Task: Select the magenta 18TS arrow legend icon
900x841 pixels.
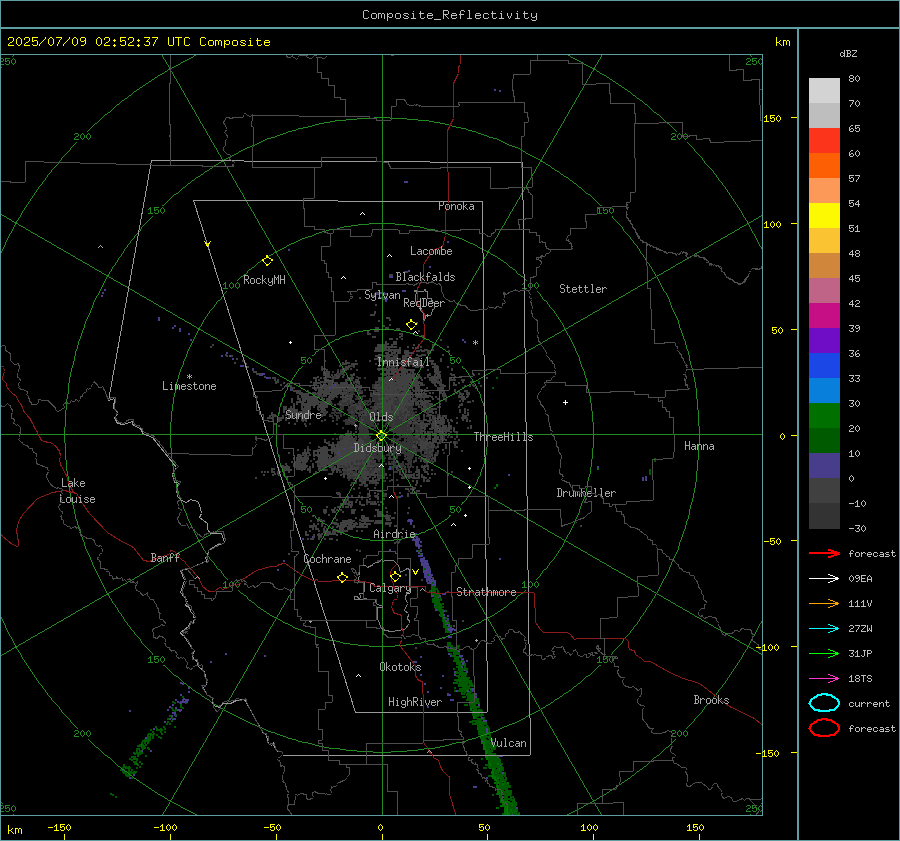Action: (824, 679)
